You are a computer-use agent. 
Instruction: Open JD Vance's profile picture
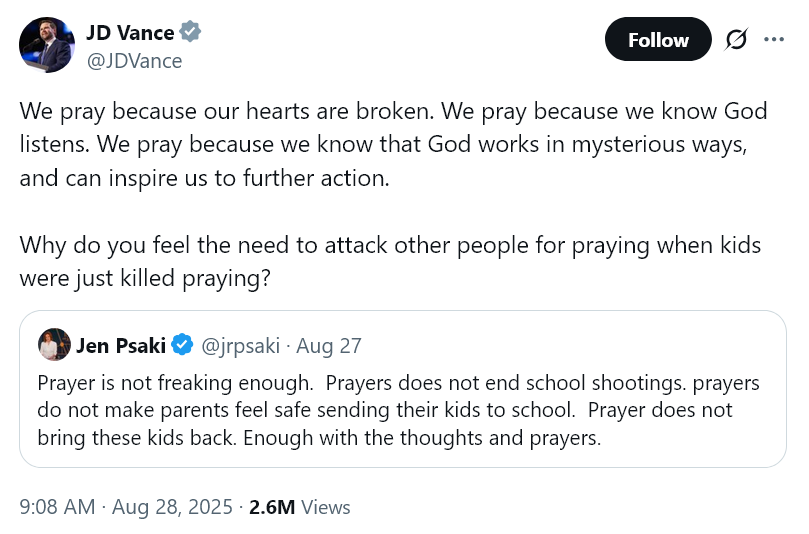coord(46,45)
